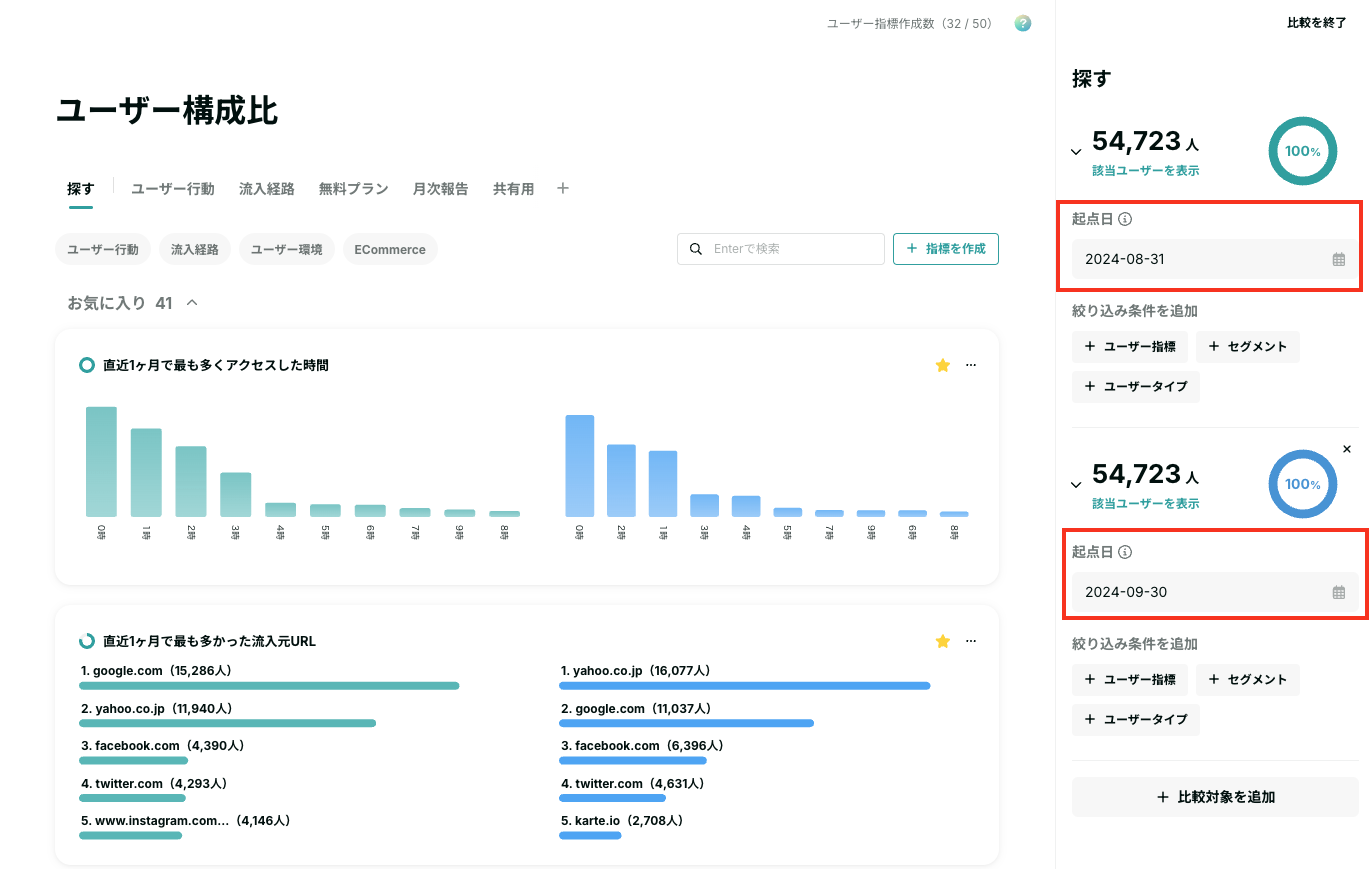Click chart title 直近1ヶ月で最も多かった流入元URL

tap(210, 641)
